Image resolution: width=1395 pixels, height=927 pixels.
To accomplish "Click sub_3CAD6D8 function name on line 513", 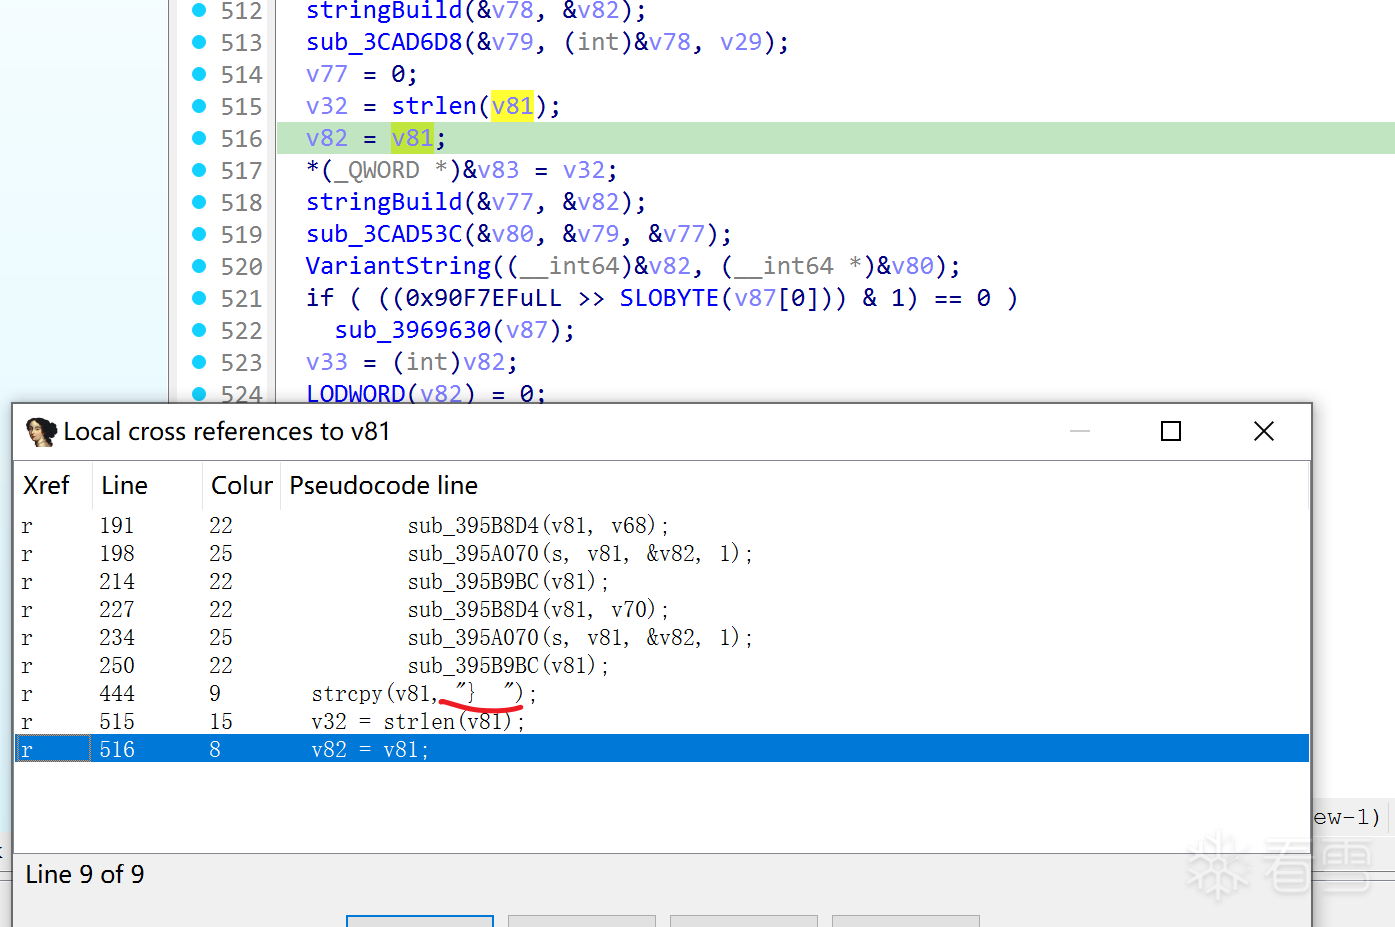I will point(384,42).
